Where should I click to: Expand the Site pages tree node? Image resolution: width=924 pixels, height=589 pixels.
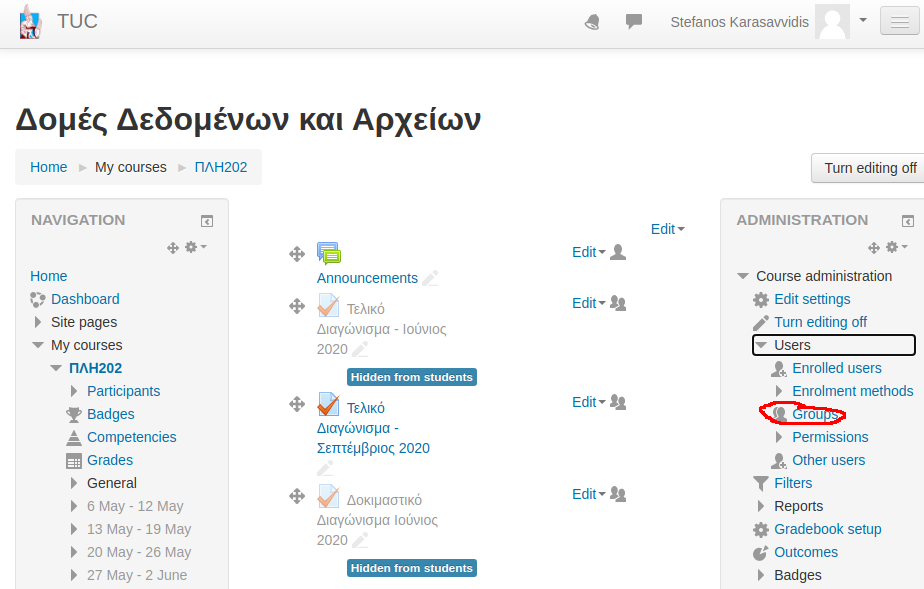(38, 322)
